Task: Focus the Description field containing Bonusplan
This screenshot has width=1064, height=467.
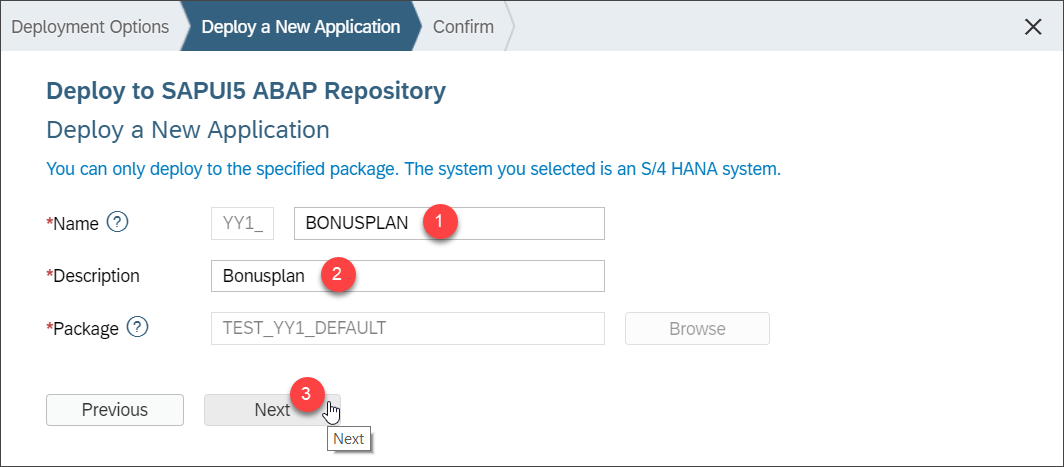Action: click(x=407, y=276)
